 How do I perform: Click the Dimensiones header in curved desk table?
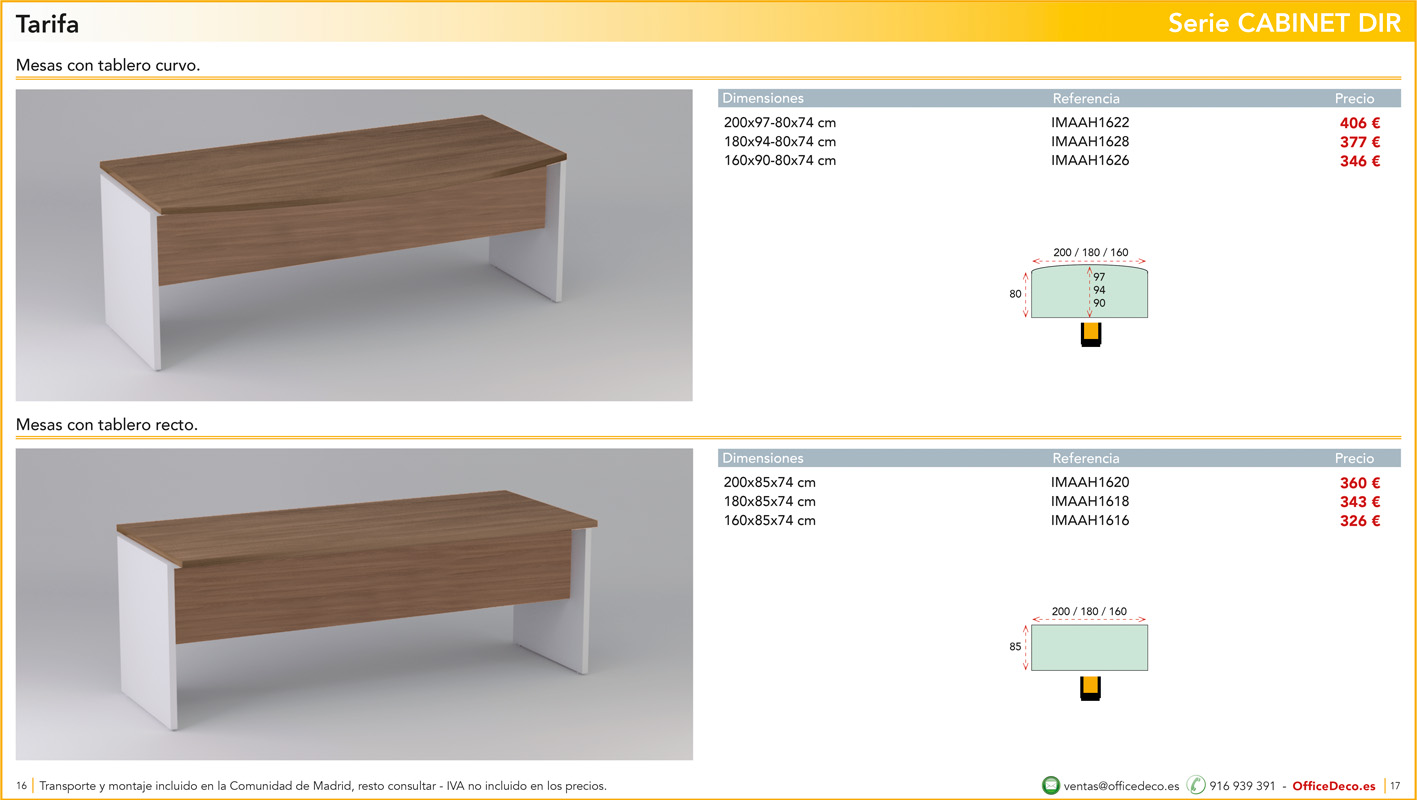tap(763, 99)
